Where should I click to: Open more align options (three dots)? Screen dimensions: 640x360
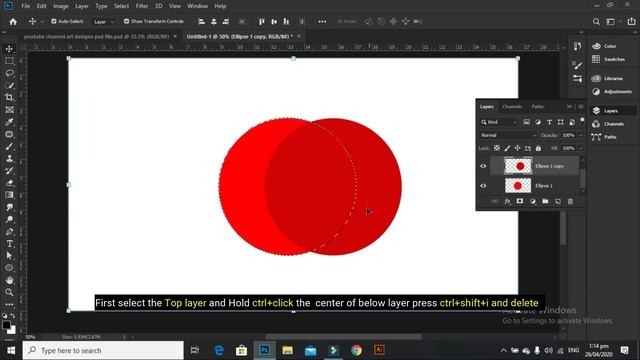[322, 22]
